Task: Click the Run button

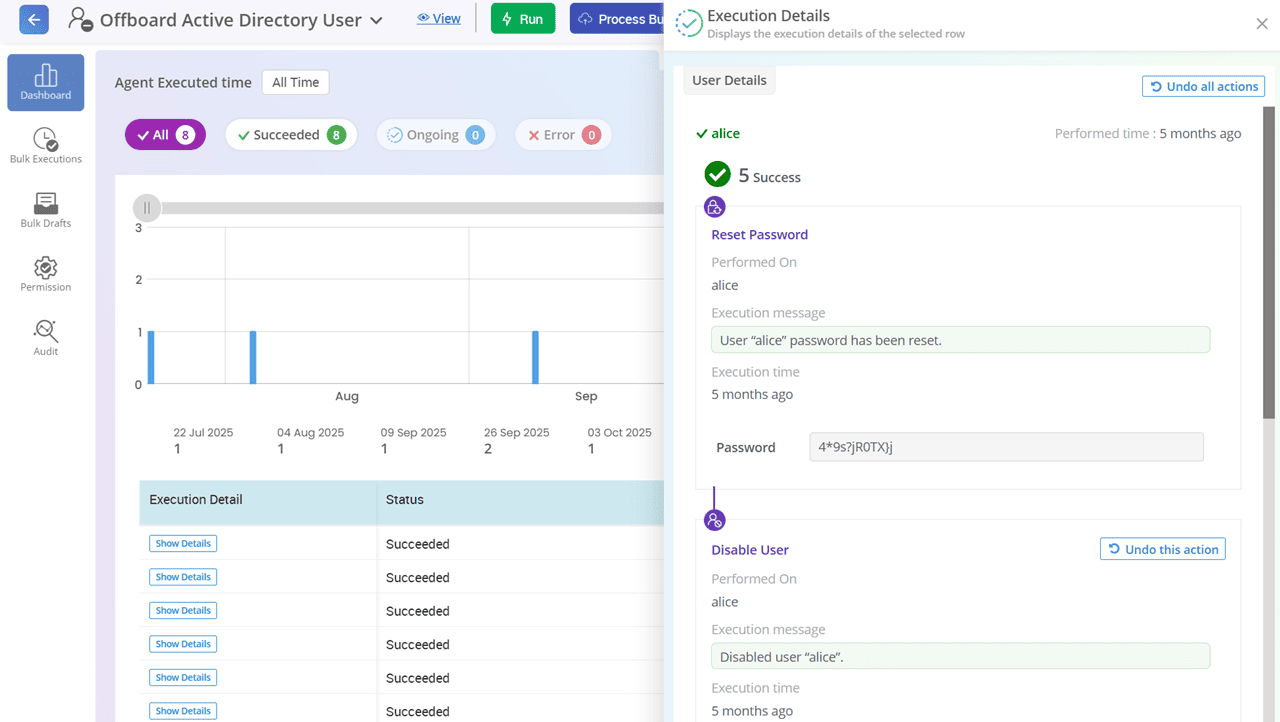Action: click(522, 19)
